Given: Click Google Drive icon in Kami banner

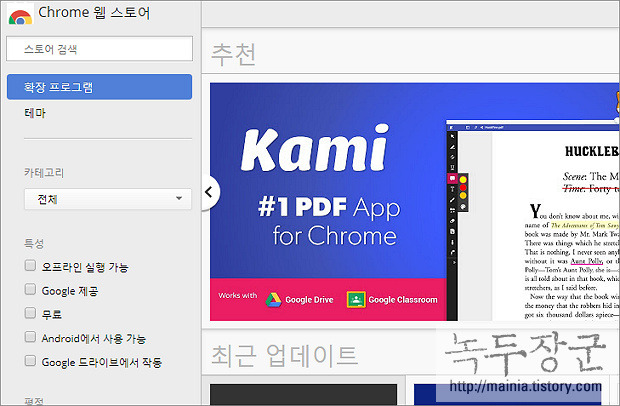Looking at the screenshot, I should click(273, 300).
